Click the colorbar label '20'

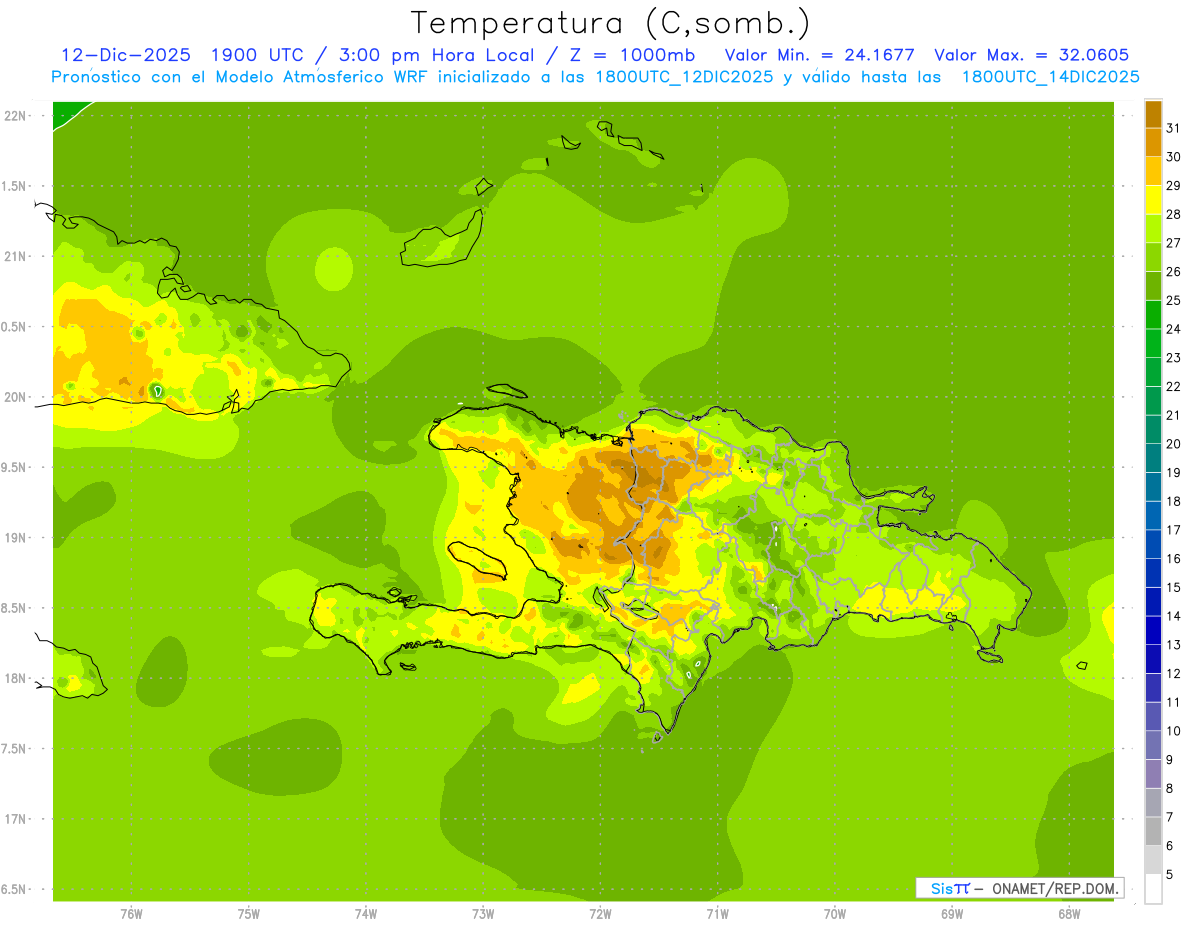tap(1174, 443)
